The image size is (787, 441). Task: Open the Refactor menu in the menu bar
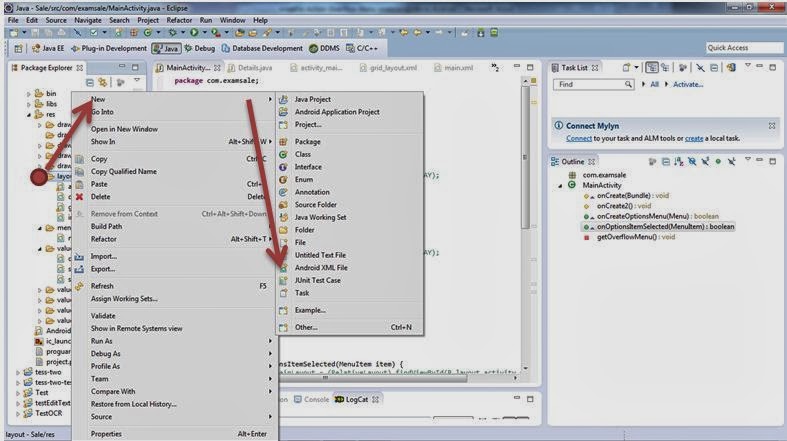pos(179,20)
